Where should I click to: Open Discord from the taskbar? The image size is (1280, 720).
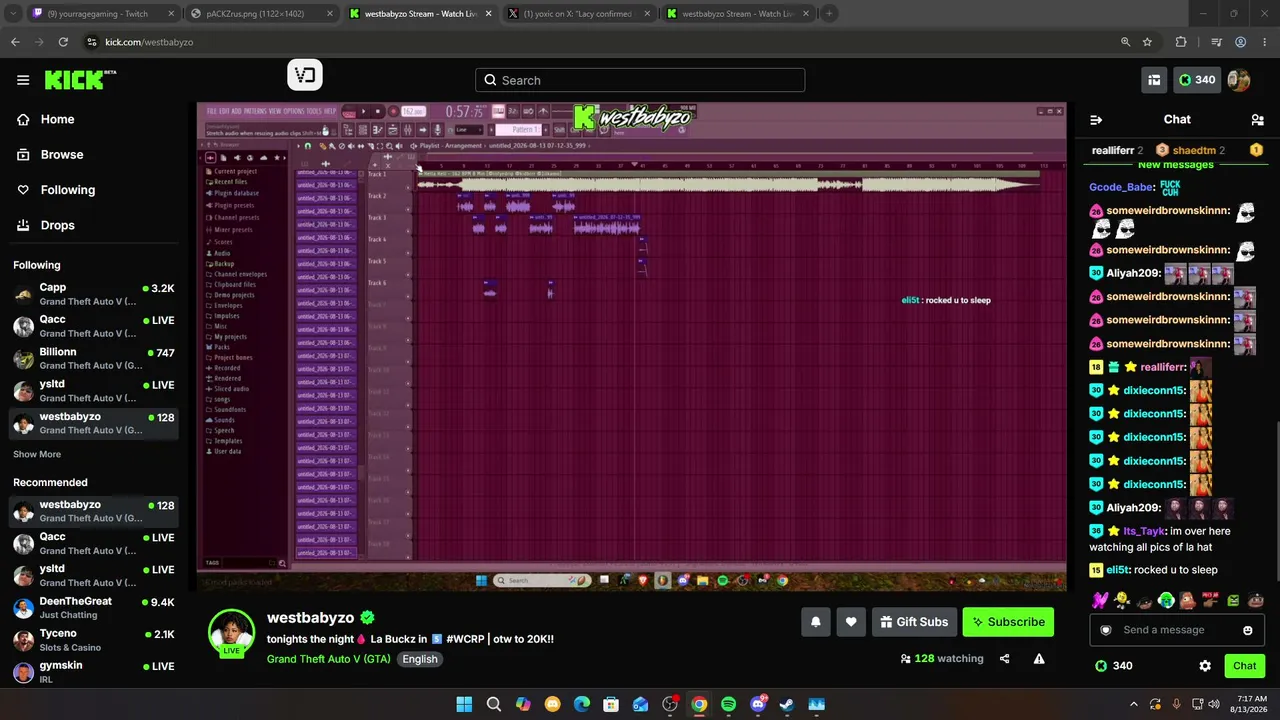(x=758, y=704)
